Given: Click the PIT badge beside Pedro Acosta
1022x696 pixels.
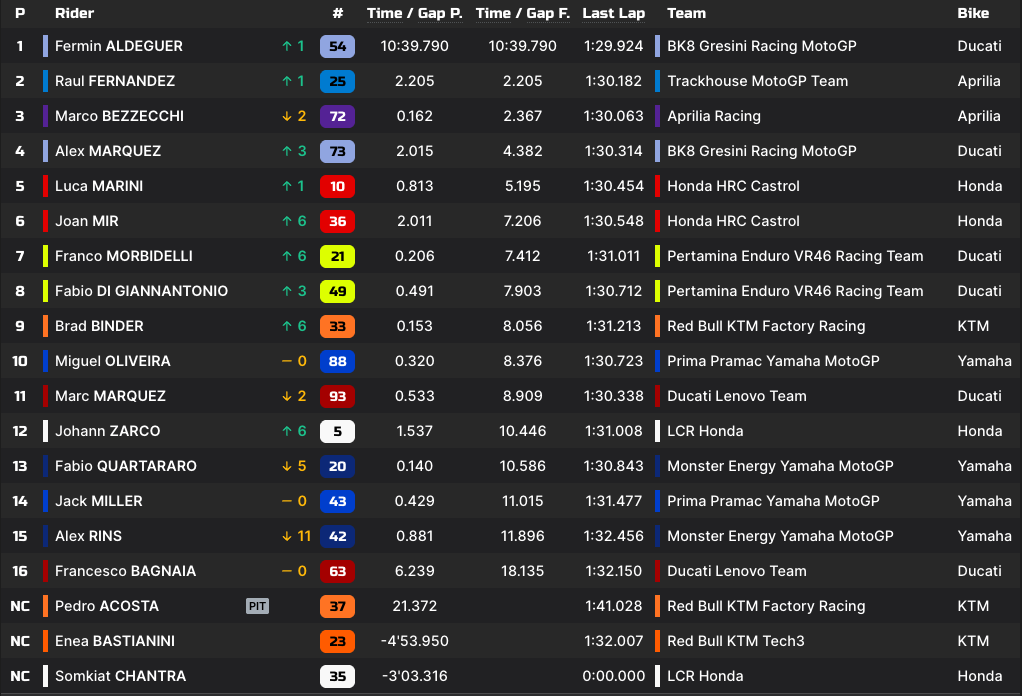Looking at the screenshot, I should (x=257, y=606).
